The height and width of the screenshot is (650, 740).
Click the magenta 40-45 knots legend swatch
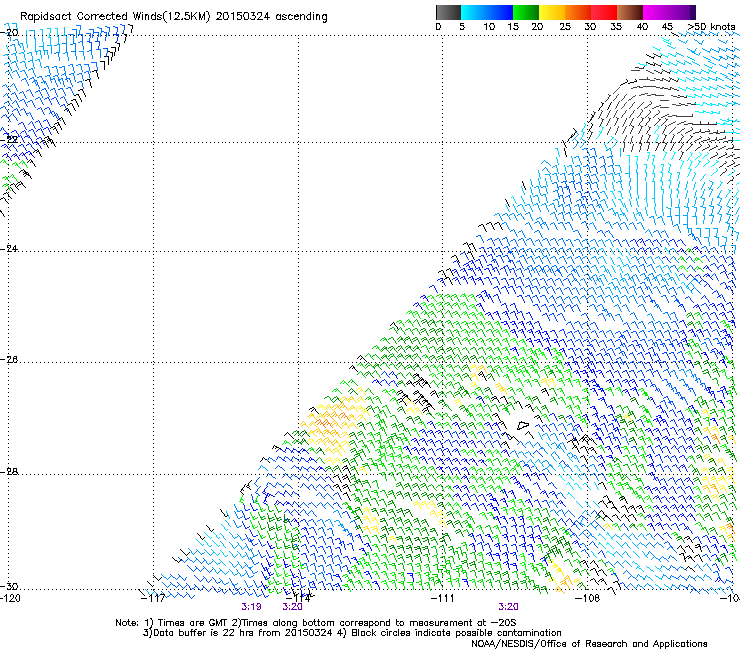(x=656, y=12)
